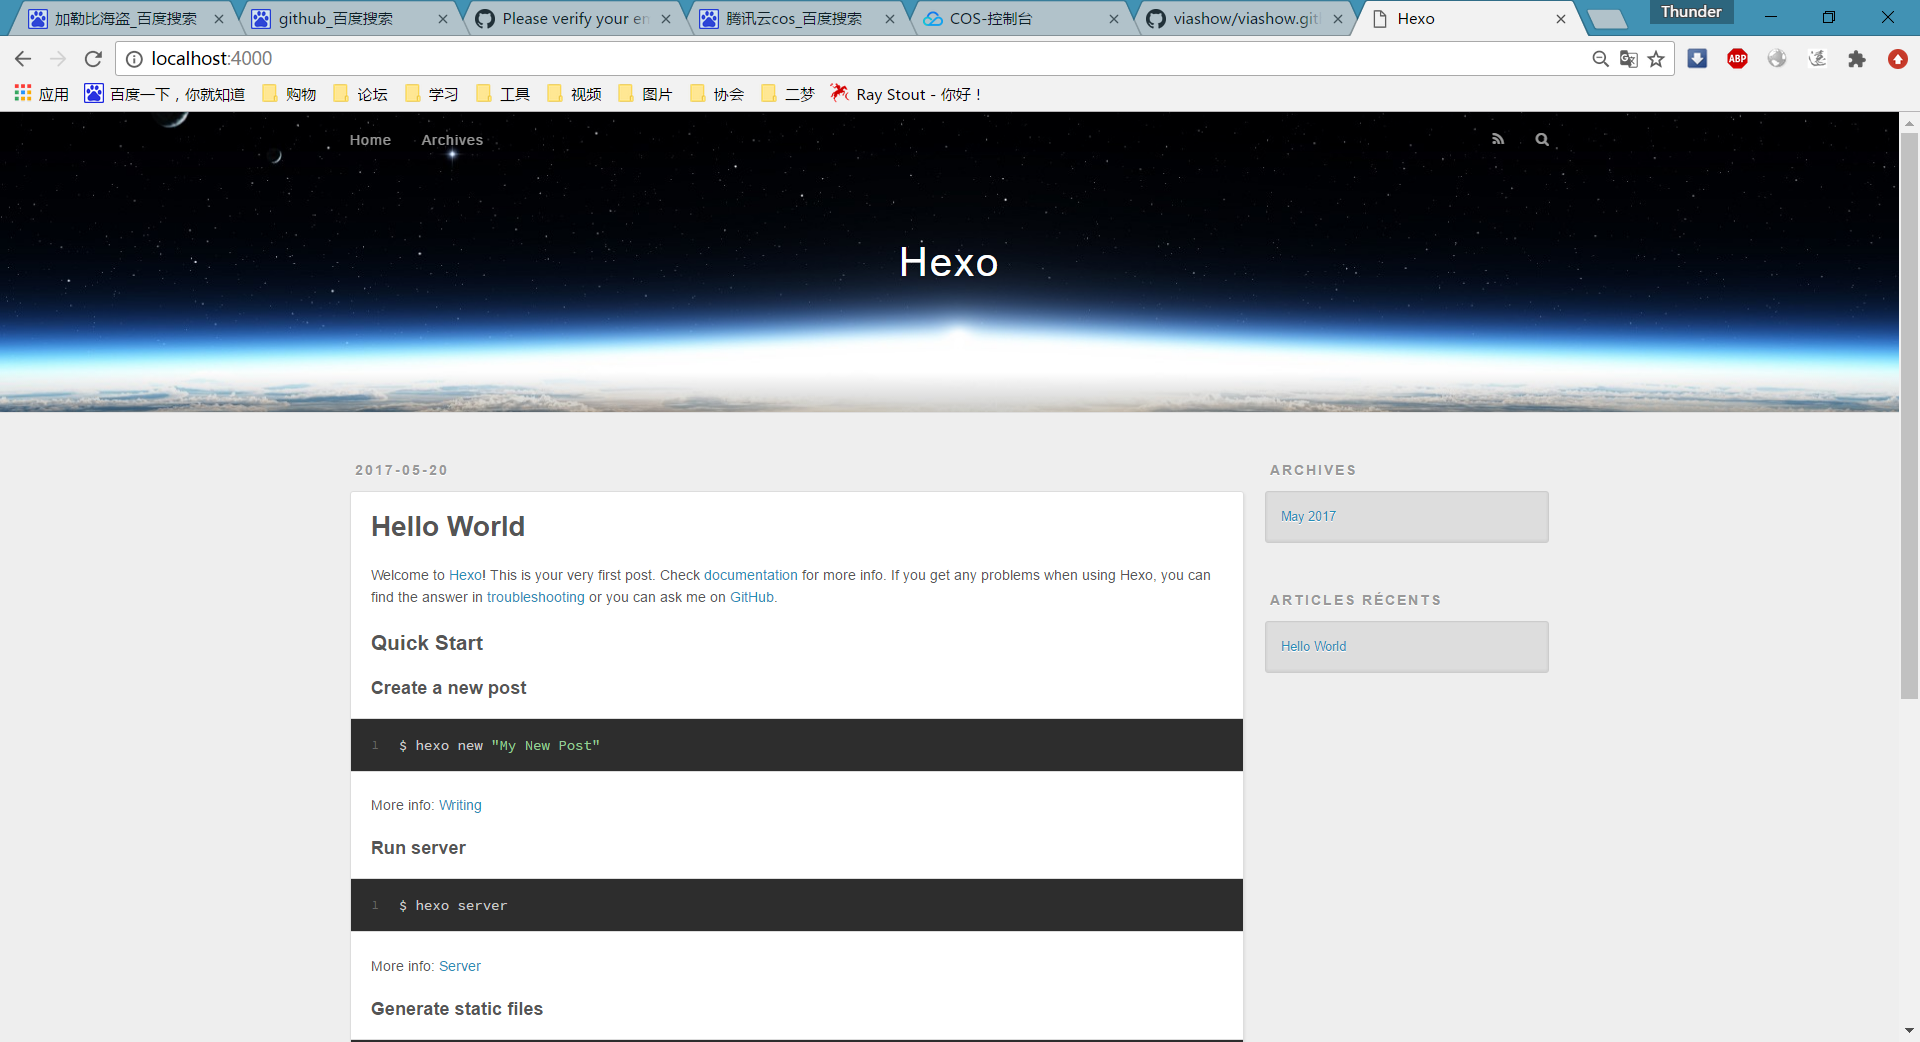Click the browser back arrow
1920x1042 pixels.
click(23, 59)
